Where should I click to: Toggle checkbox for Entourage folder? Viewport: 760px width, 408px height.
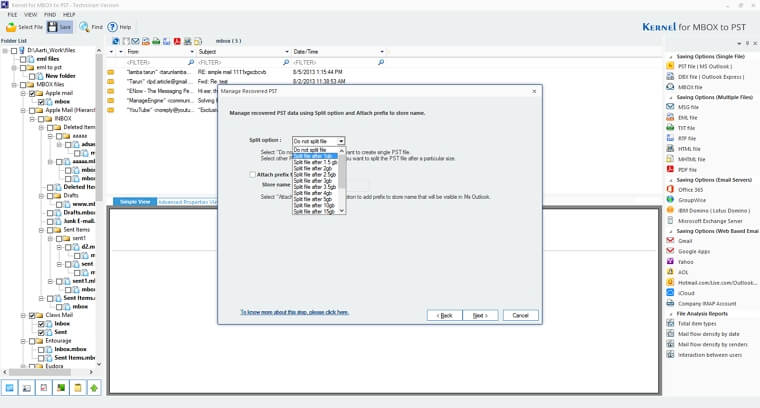pyautogui.click(x=32, y=341)
